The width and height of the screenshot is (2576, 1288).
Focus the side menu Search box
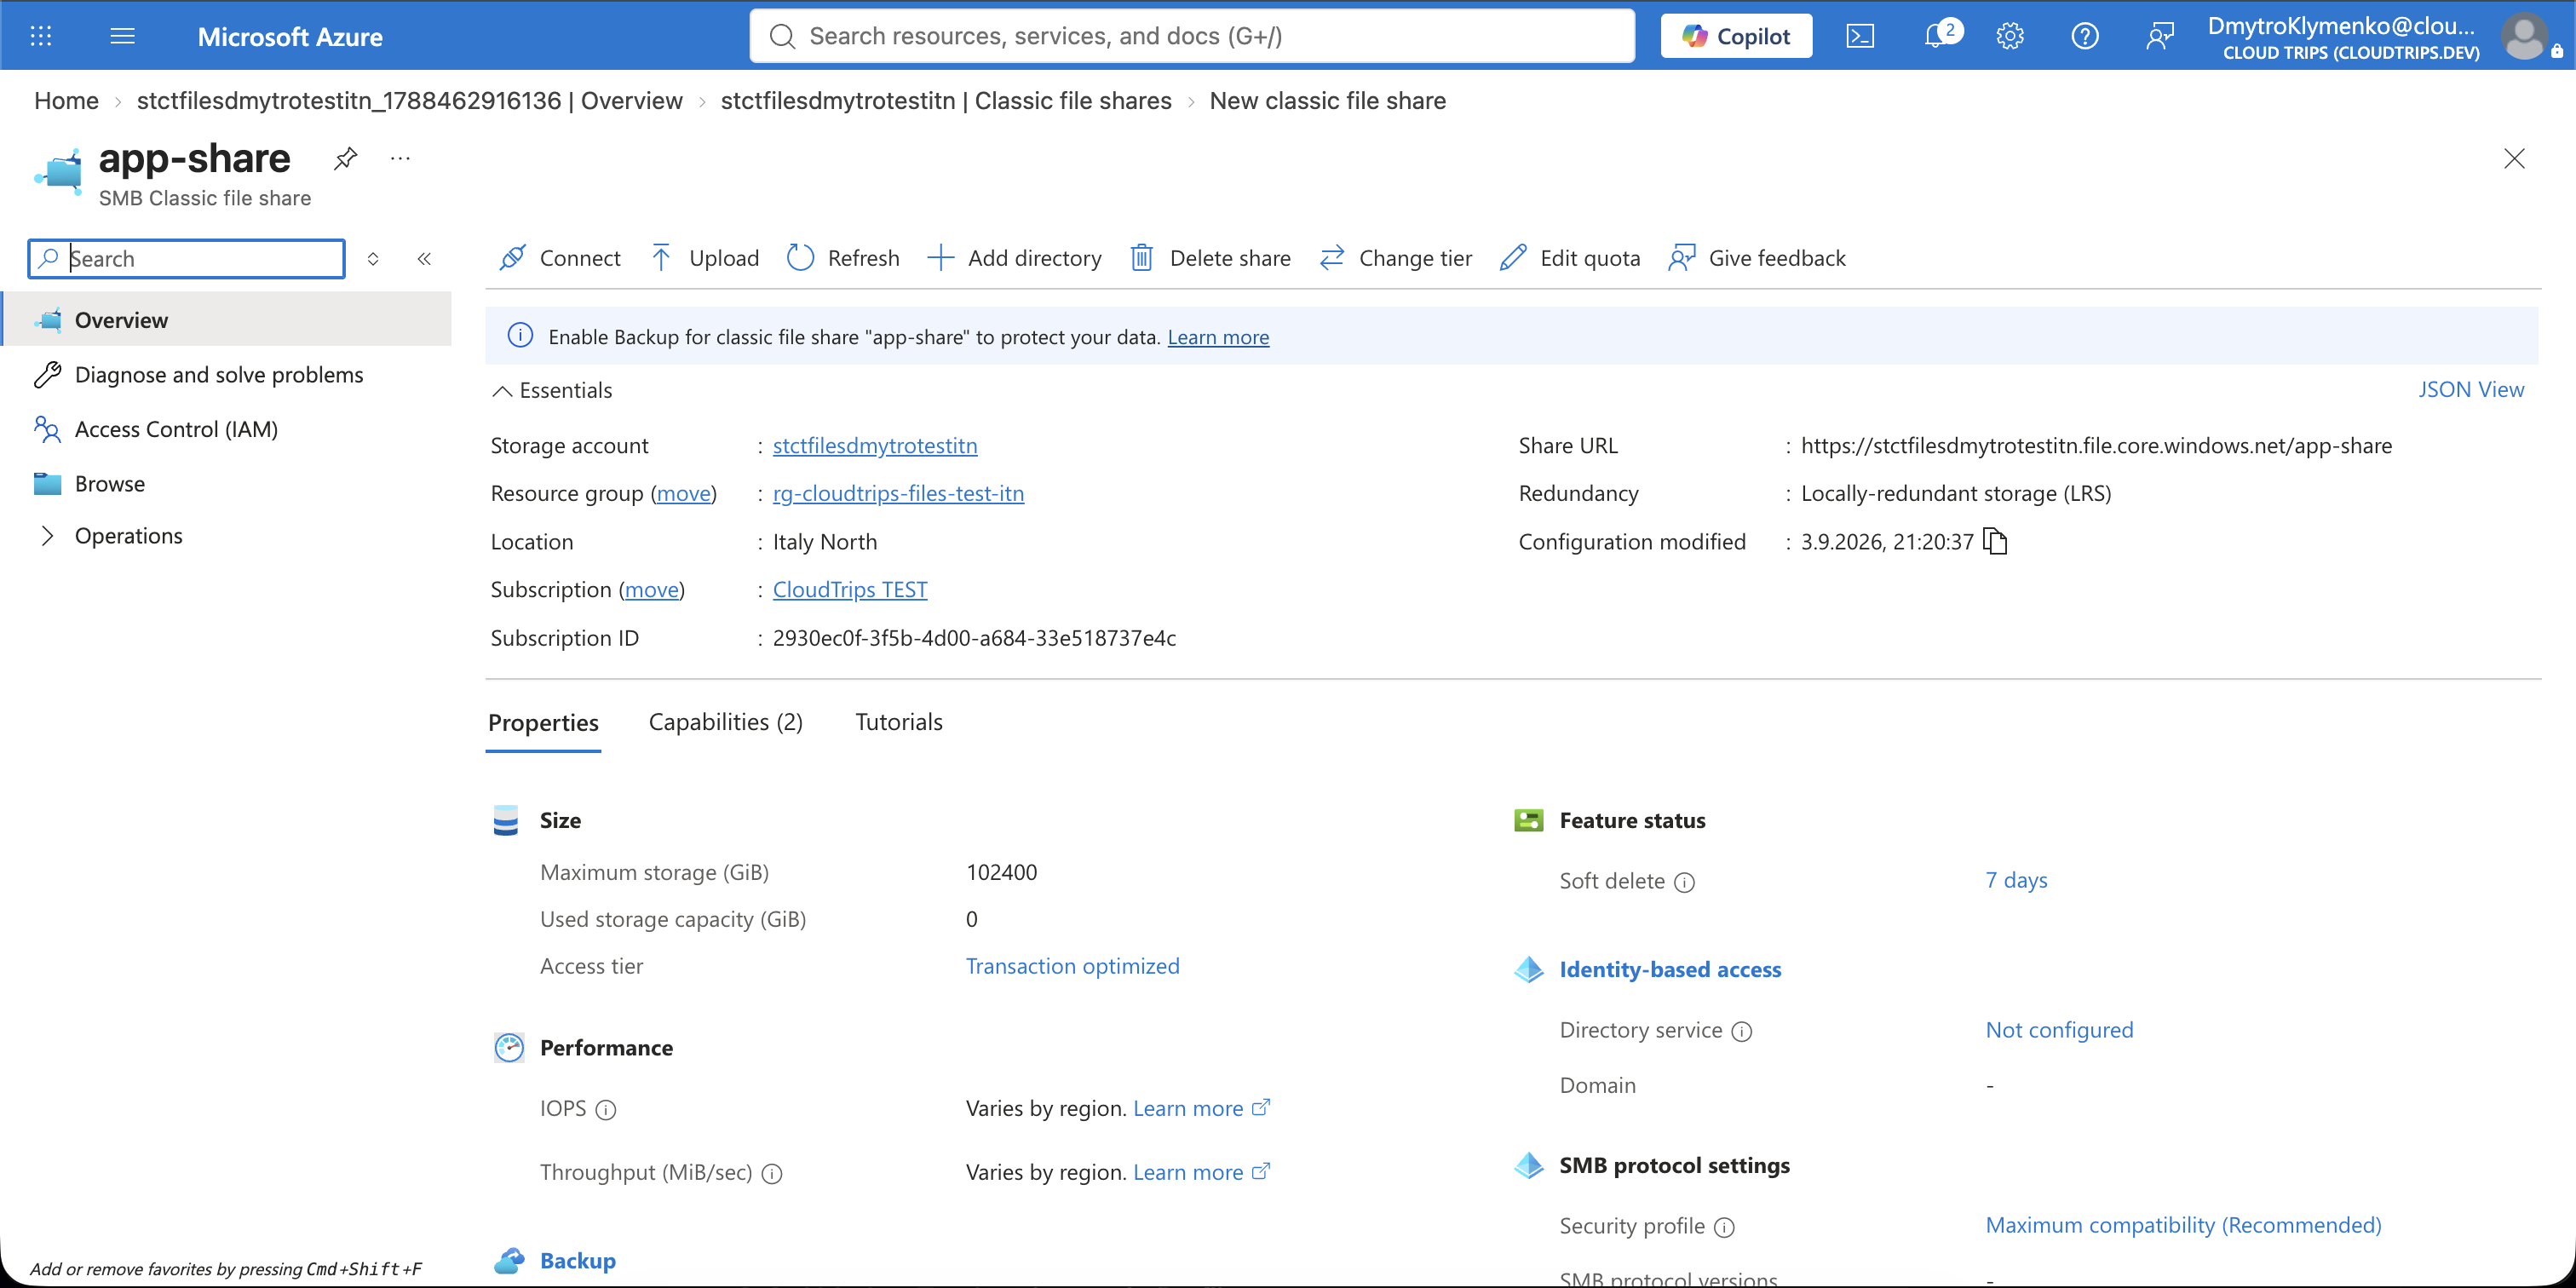point(187,259)
